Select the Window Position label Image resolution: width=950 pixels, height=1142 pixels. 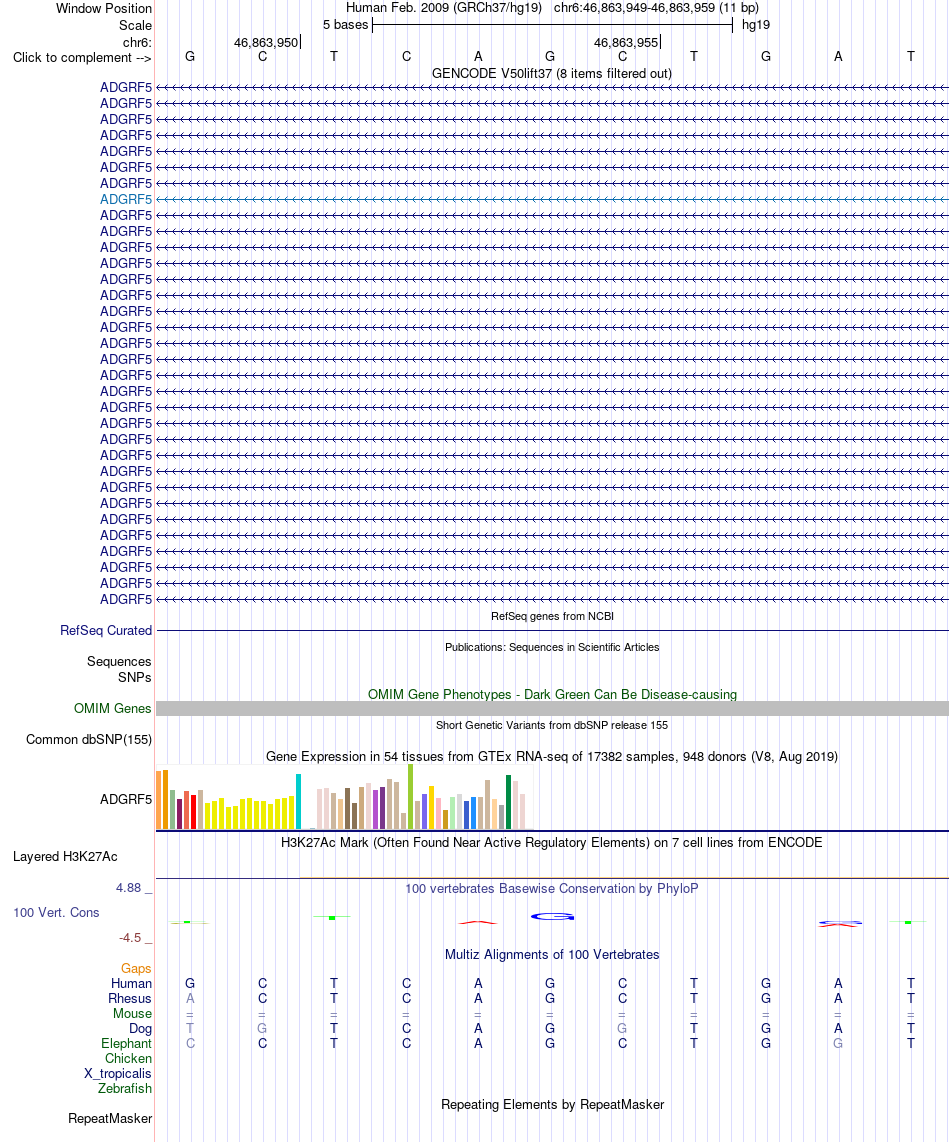tap(104, 9)
